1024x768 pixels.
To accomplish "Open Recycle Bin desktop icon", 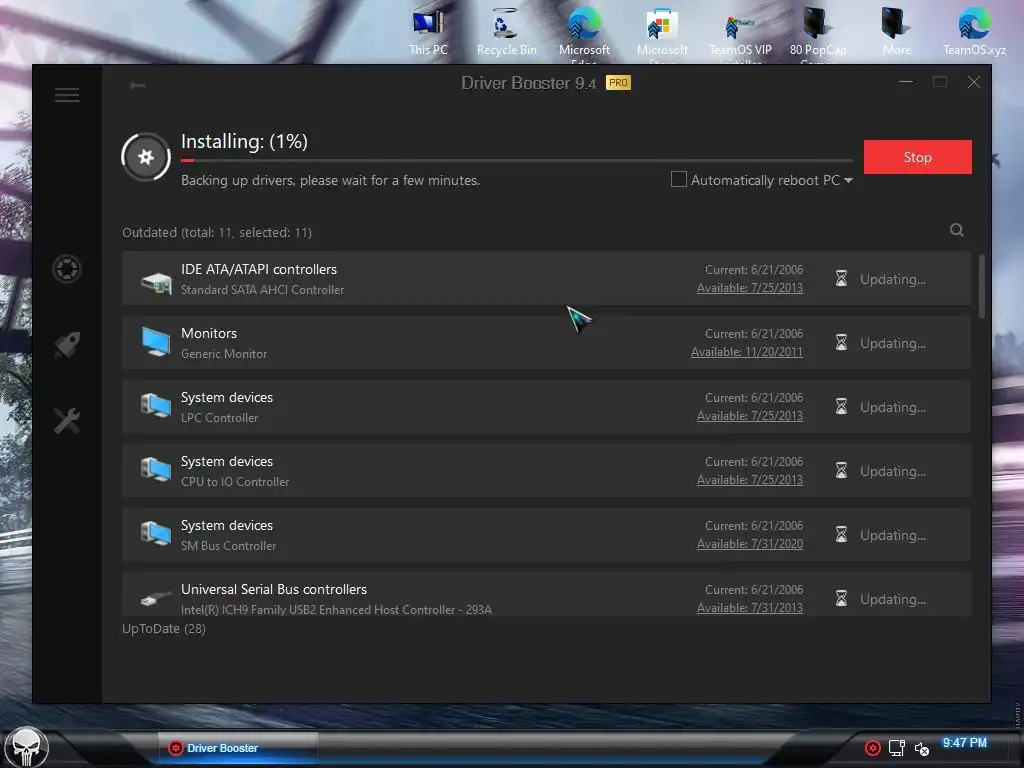I will pyautogui.click(x=506, y=33).
